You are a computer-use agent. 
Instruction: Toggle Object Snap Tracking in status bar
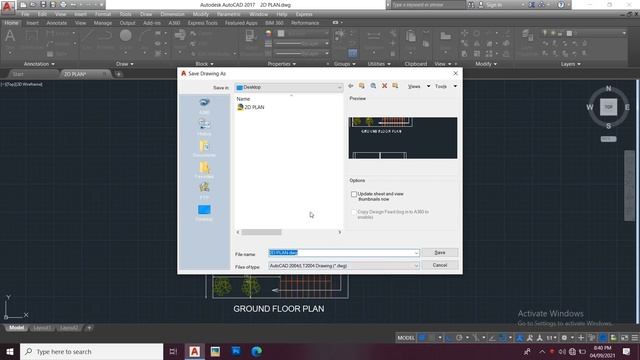point(492,338)
